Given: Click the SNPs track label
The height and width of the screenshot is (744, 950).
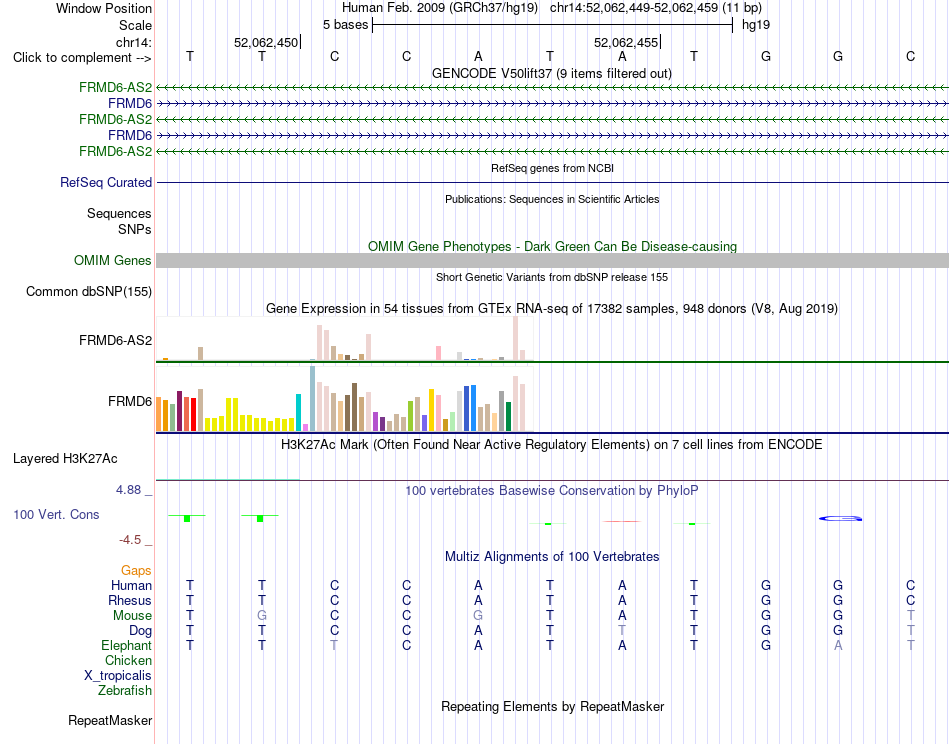Looking at the screenshot, I should click(135, 230).
